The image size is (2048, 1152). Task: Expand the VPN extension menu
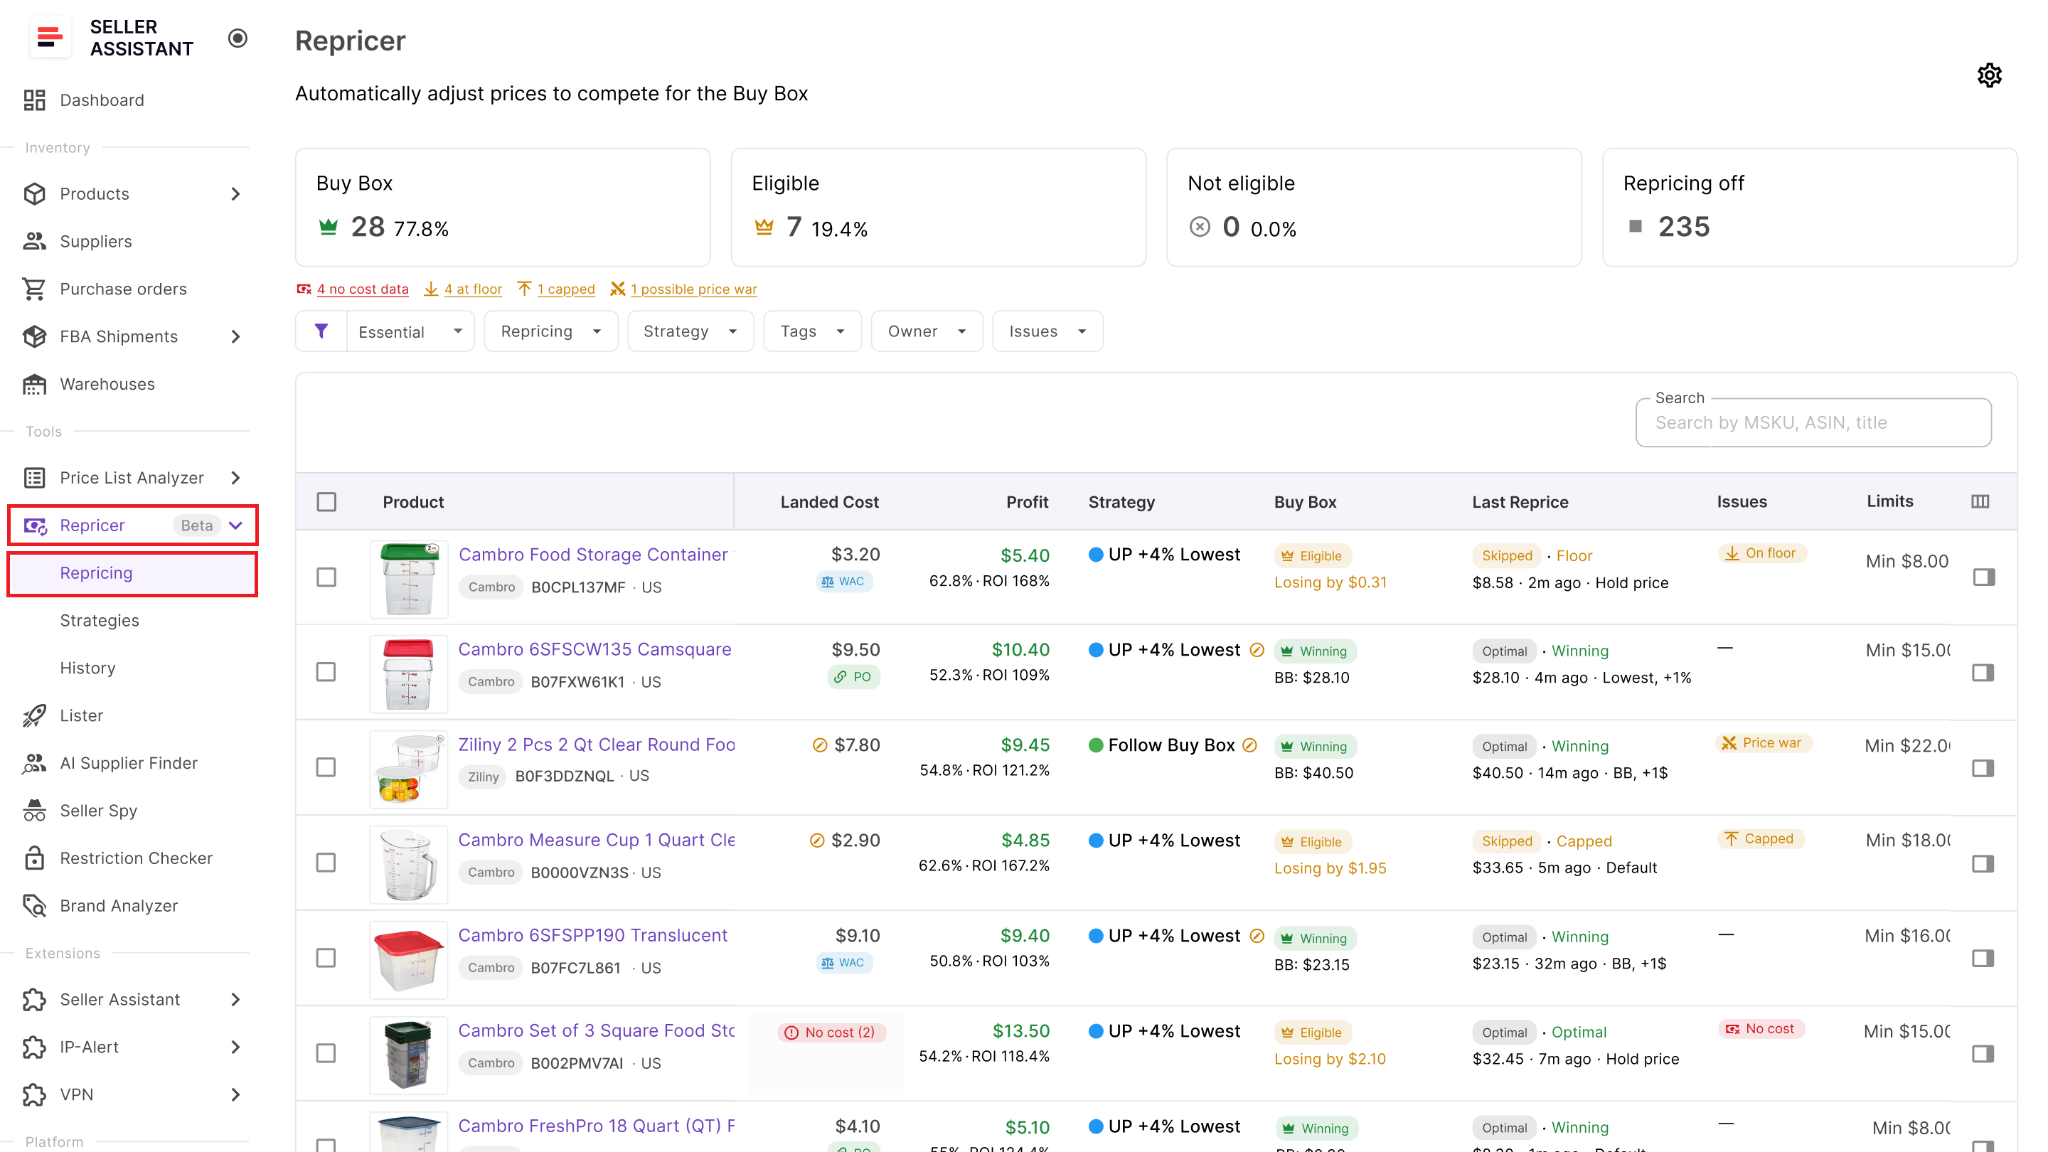pyautogui.click(x=236, y=1095)
